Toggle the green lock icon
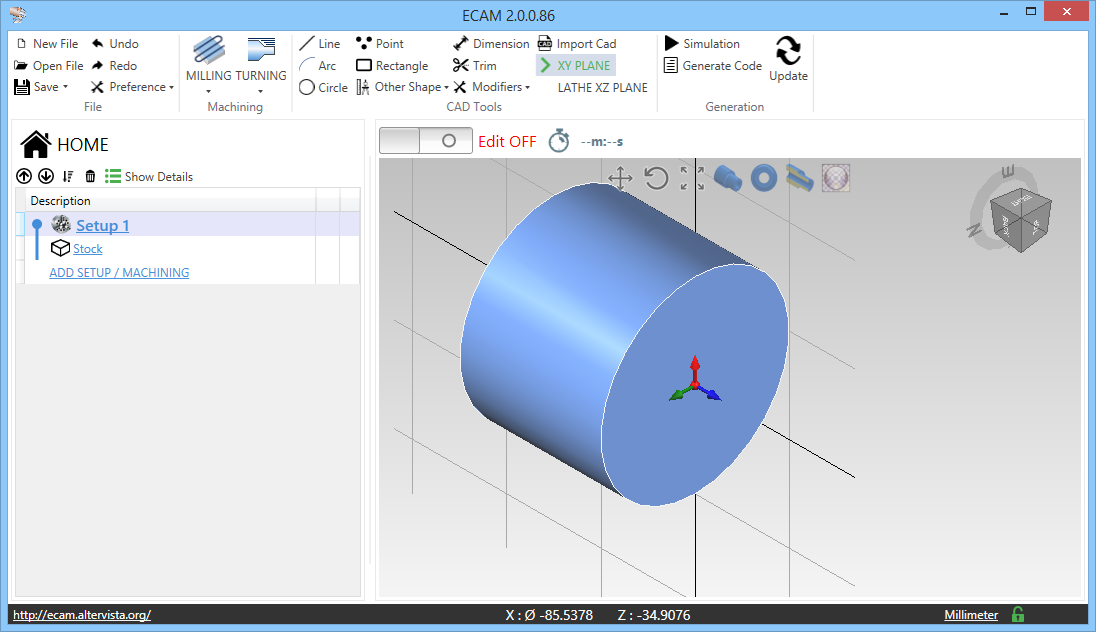1096x632 pixels. (1018, 615)
